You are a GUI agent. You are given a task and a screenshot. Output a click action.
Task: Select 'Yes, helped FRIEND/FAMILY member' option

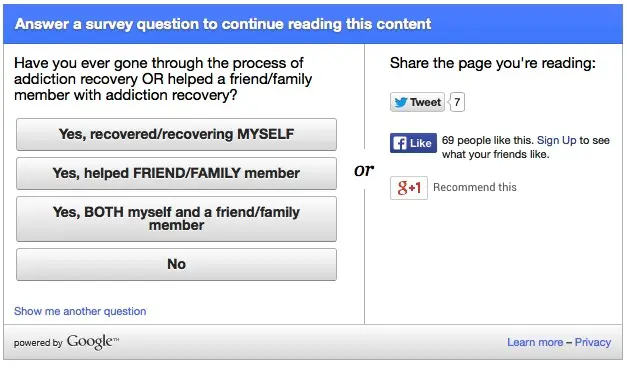[x=176, y=173]
